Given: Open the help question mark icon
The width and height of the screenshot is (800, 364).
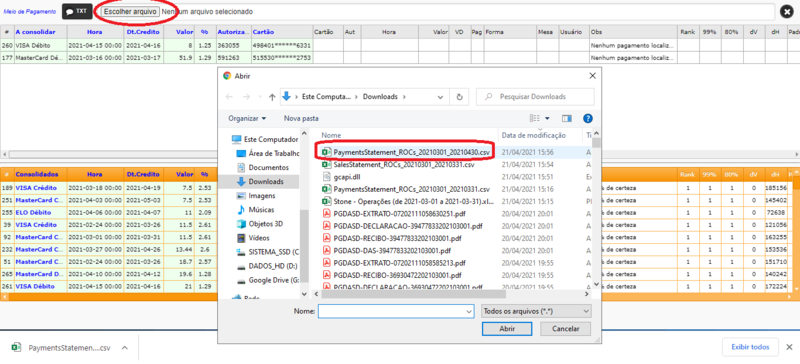Looking at the screenshot, I should (x=588, y=118).
